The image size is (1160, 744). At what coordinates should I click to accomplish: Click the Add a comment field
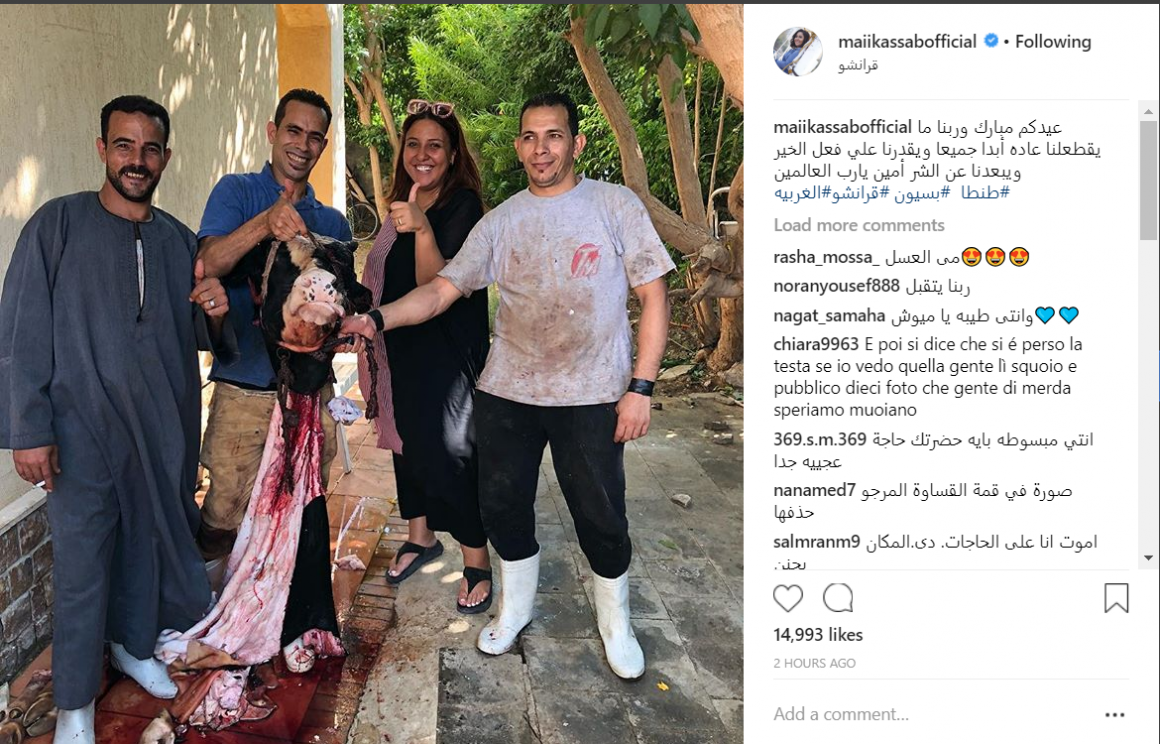click(x=932, y=714)
